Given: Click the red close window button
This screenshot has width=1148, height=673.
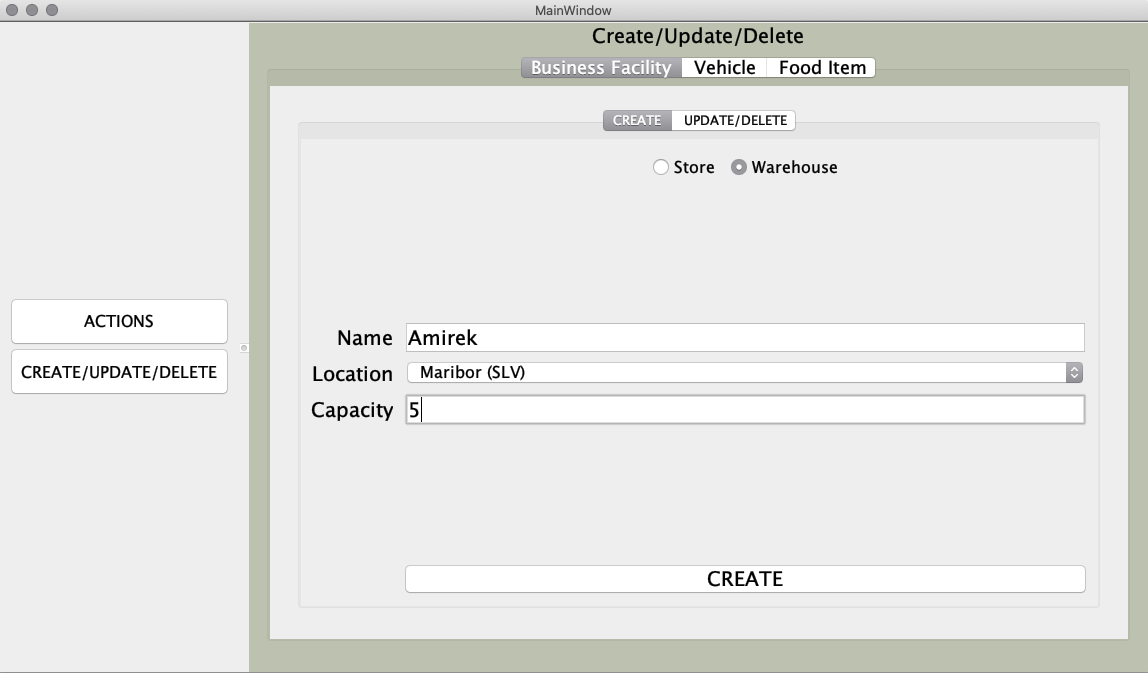Looking at the screenshot, I should [12, 10].
